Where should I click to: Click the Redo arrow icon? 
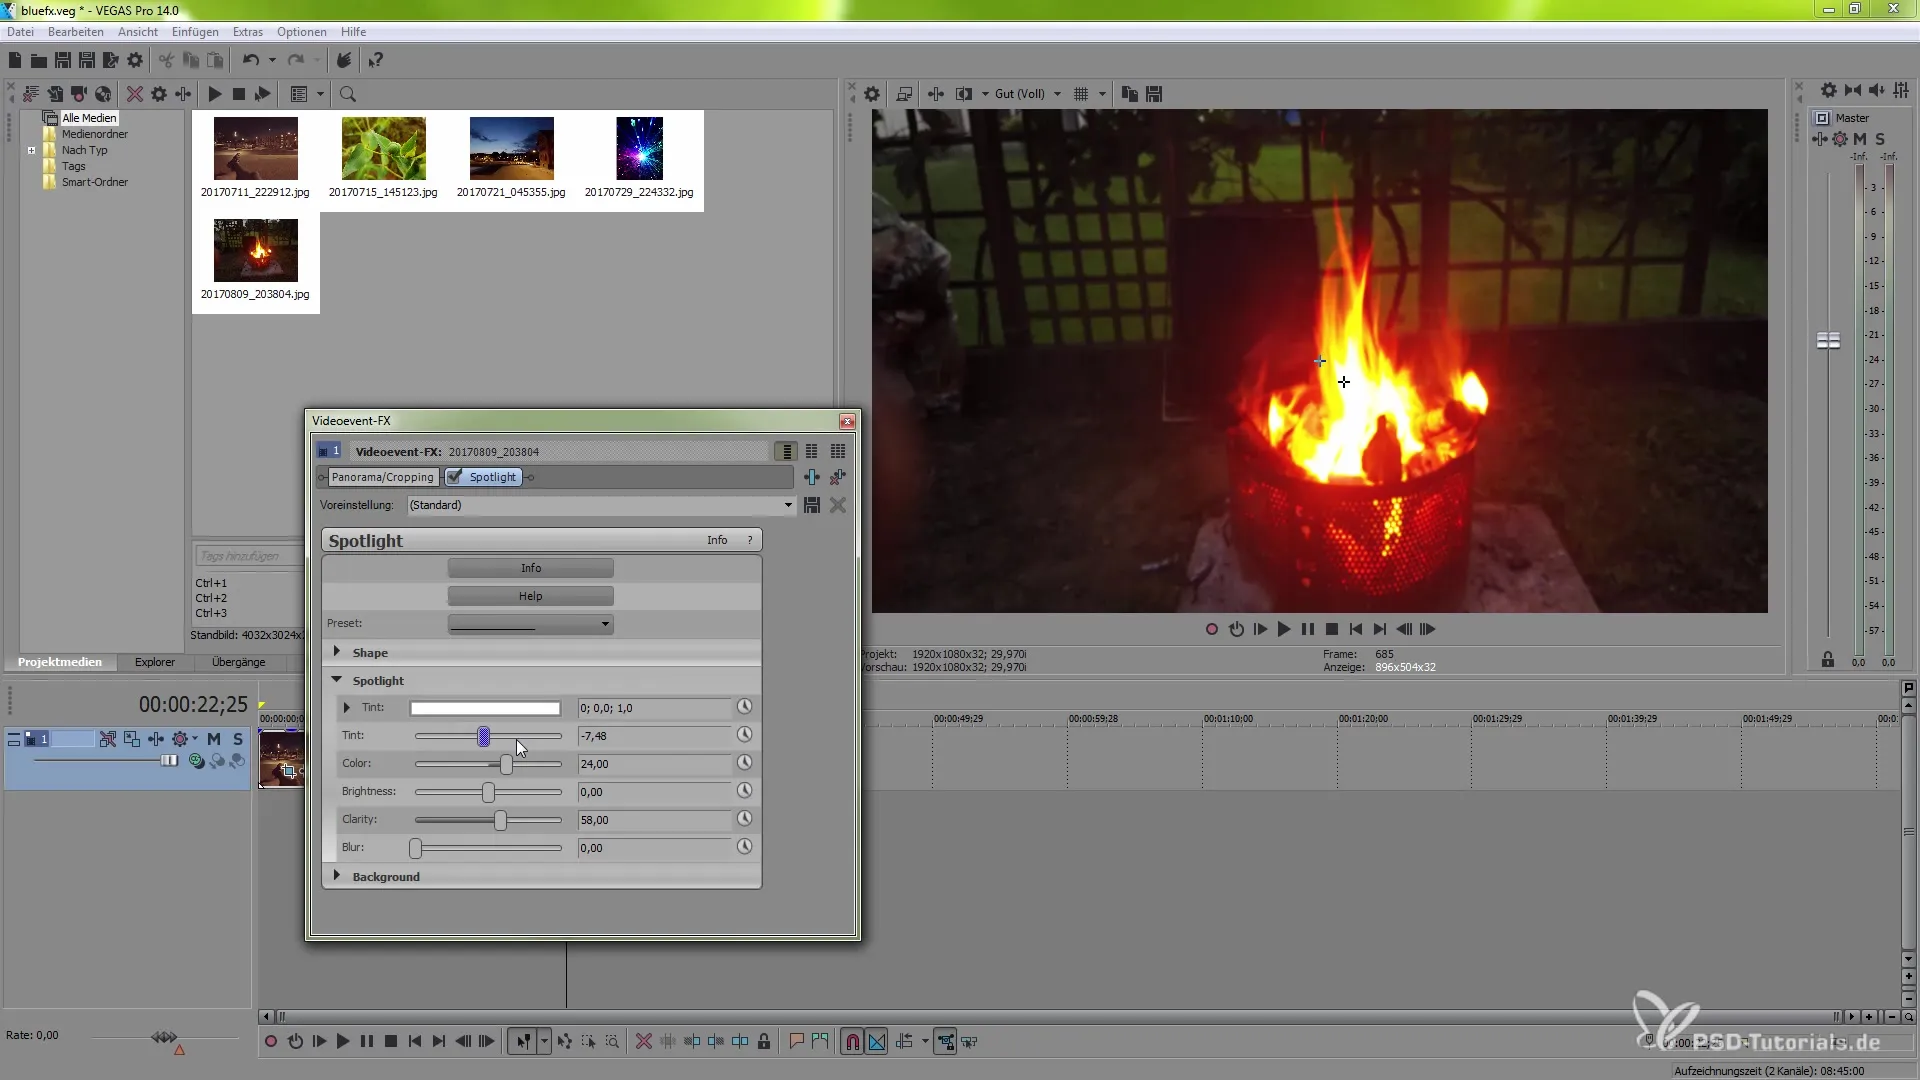click(x=296, y=61)
